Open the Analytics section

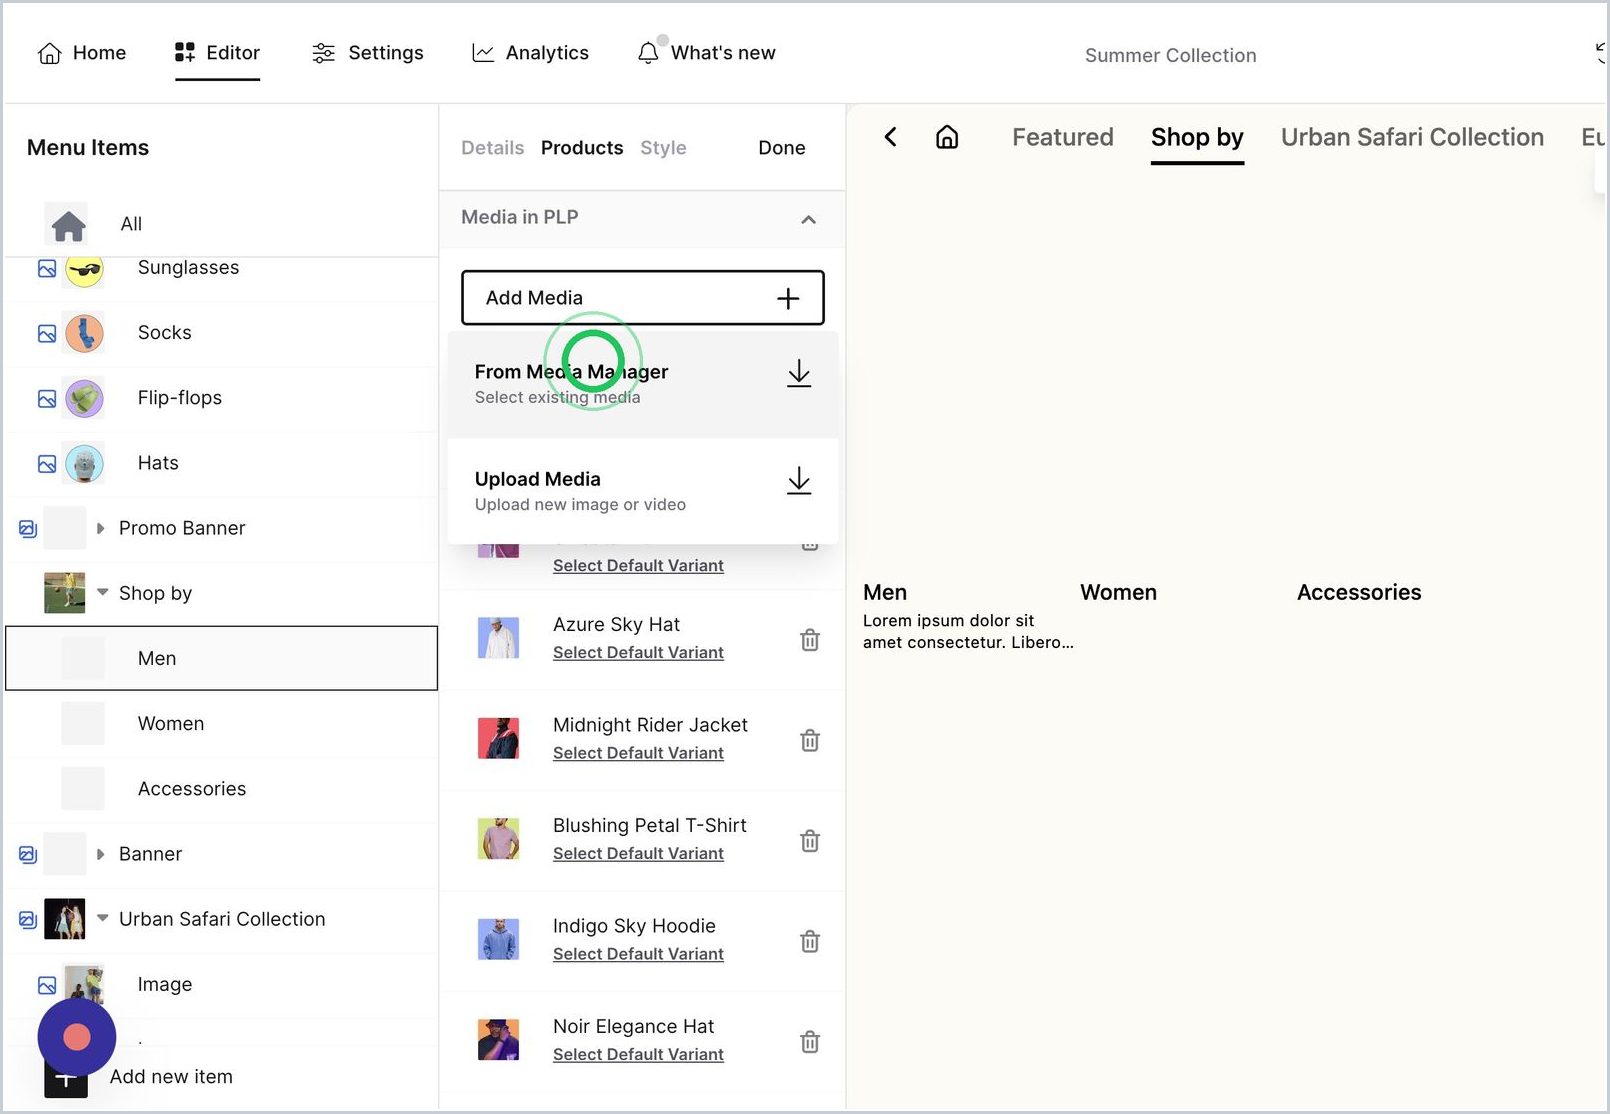coord(530,53)
